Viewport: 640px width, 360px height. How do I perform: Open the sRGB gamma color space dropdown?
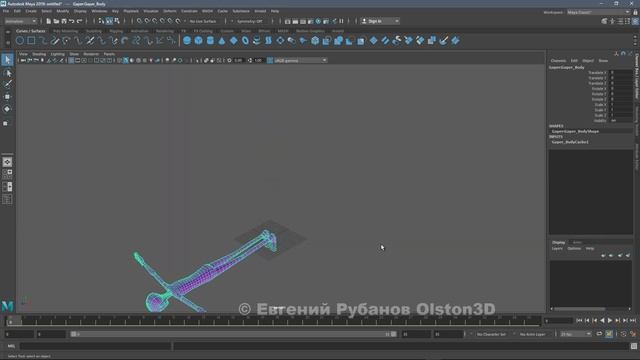coord(300,60)
